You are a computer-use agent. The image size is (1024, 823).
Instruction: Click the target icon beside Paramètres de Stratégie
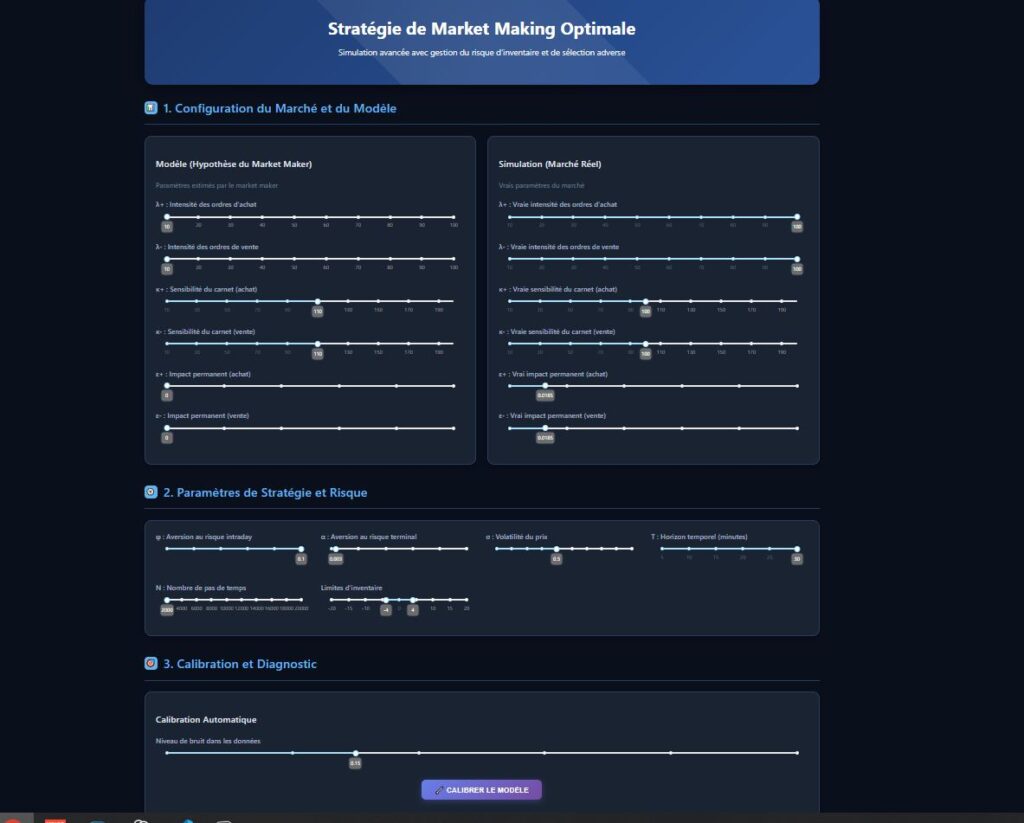tap(151, 492)
